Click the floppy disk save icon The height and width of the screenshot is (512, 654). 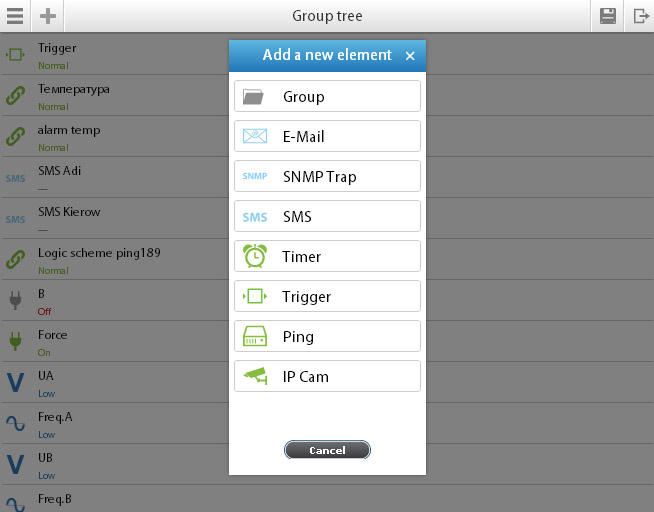pyautogui.click(x=608, y=16)
